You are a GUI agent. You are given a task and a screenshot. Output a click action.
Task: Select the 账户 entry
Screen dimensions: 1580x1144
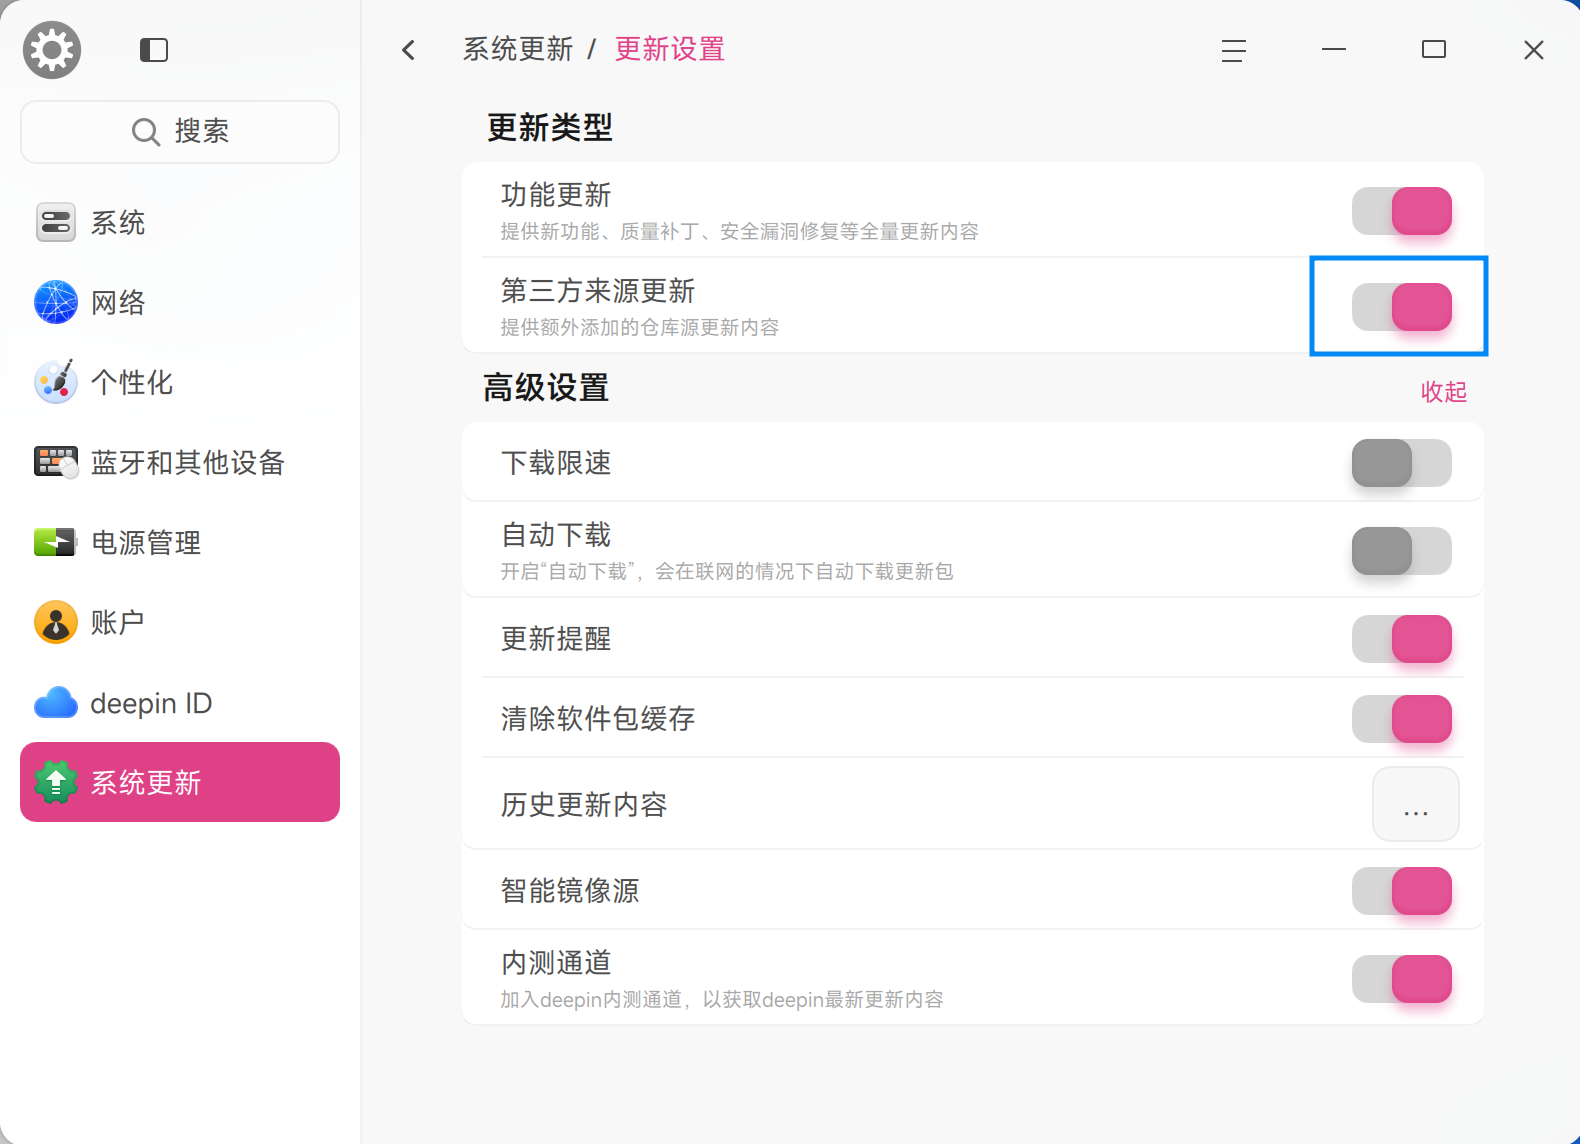pyautogui.click(x=180, y=622)
